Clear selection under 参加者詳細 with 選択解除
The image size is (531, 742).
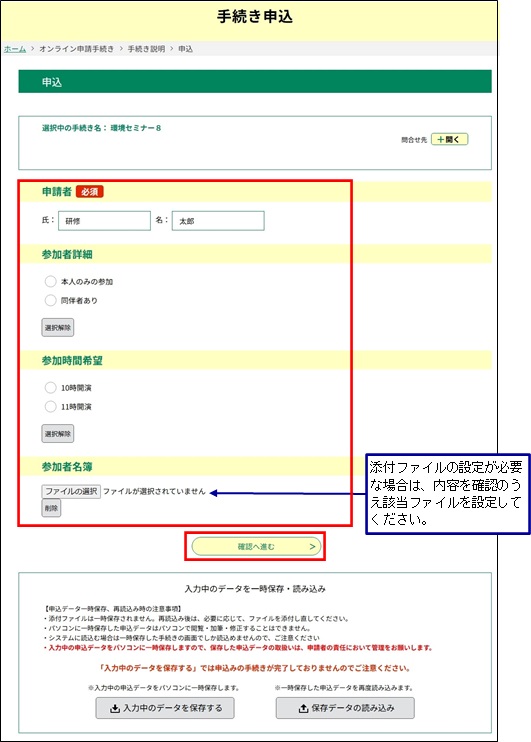[x=58, y=327]
